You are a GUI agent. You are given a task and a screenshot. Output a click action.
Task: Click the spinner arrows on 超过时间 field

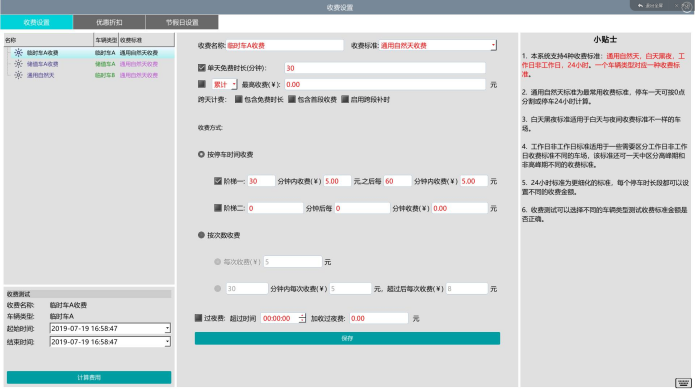[302, 318]
